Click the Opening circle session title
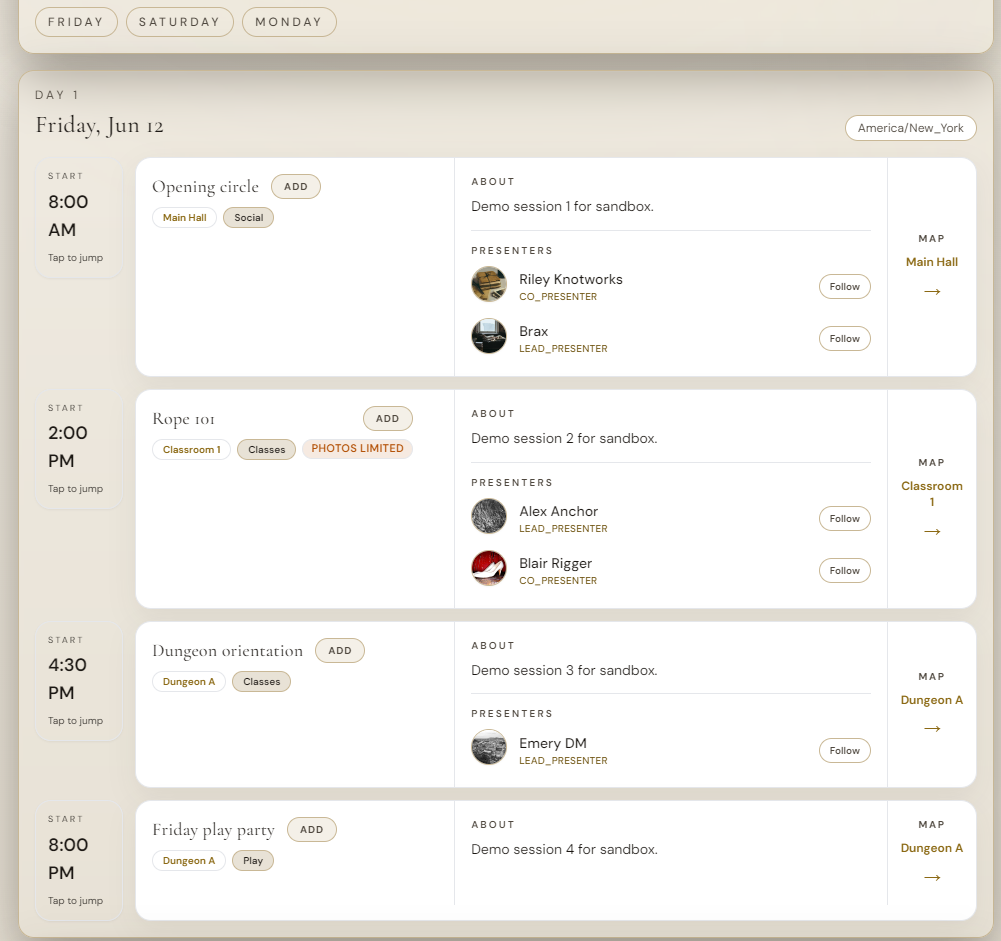The image size is (1001, 941). [206, 186]
